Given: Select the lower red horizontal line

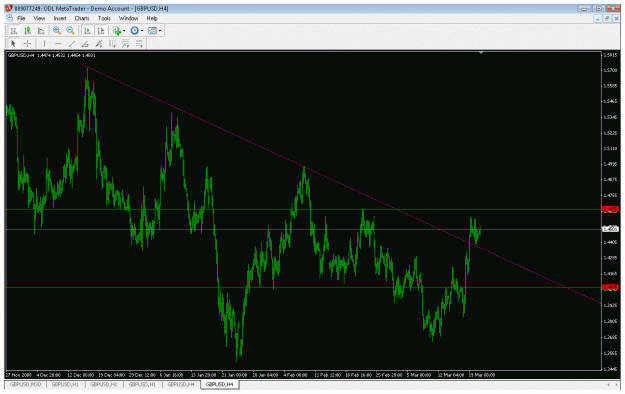Looking at the screenshot, I should coord(303,287).
